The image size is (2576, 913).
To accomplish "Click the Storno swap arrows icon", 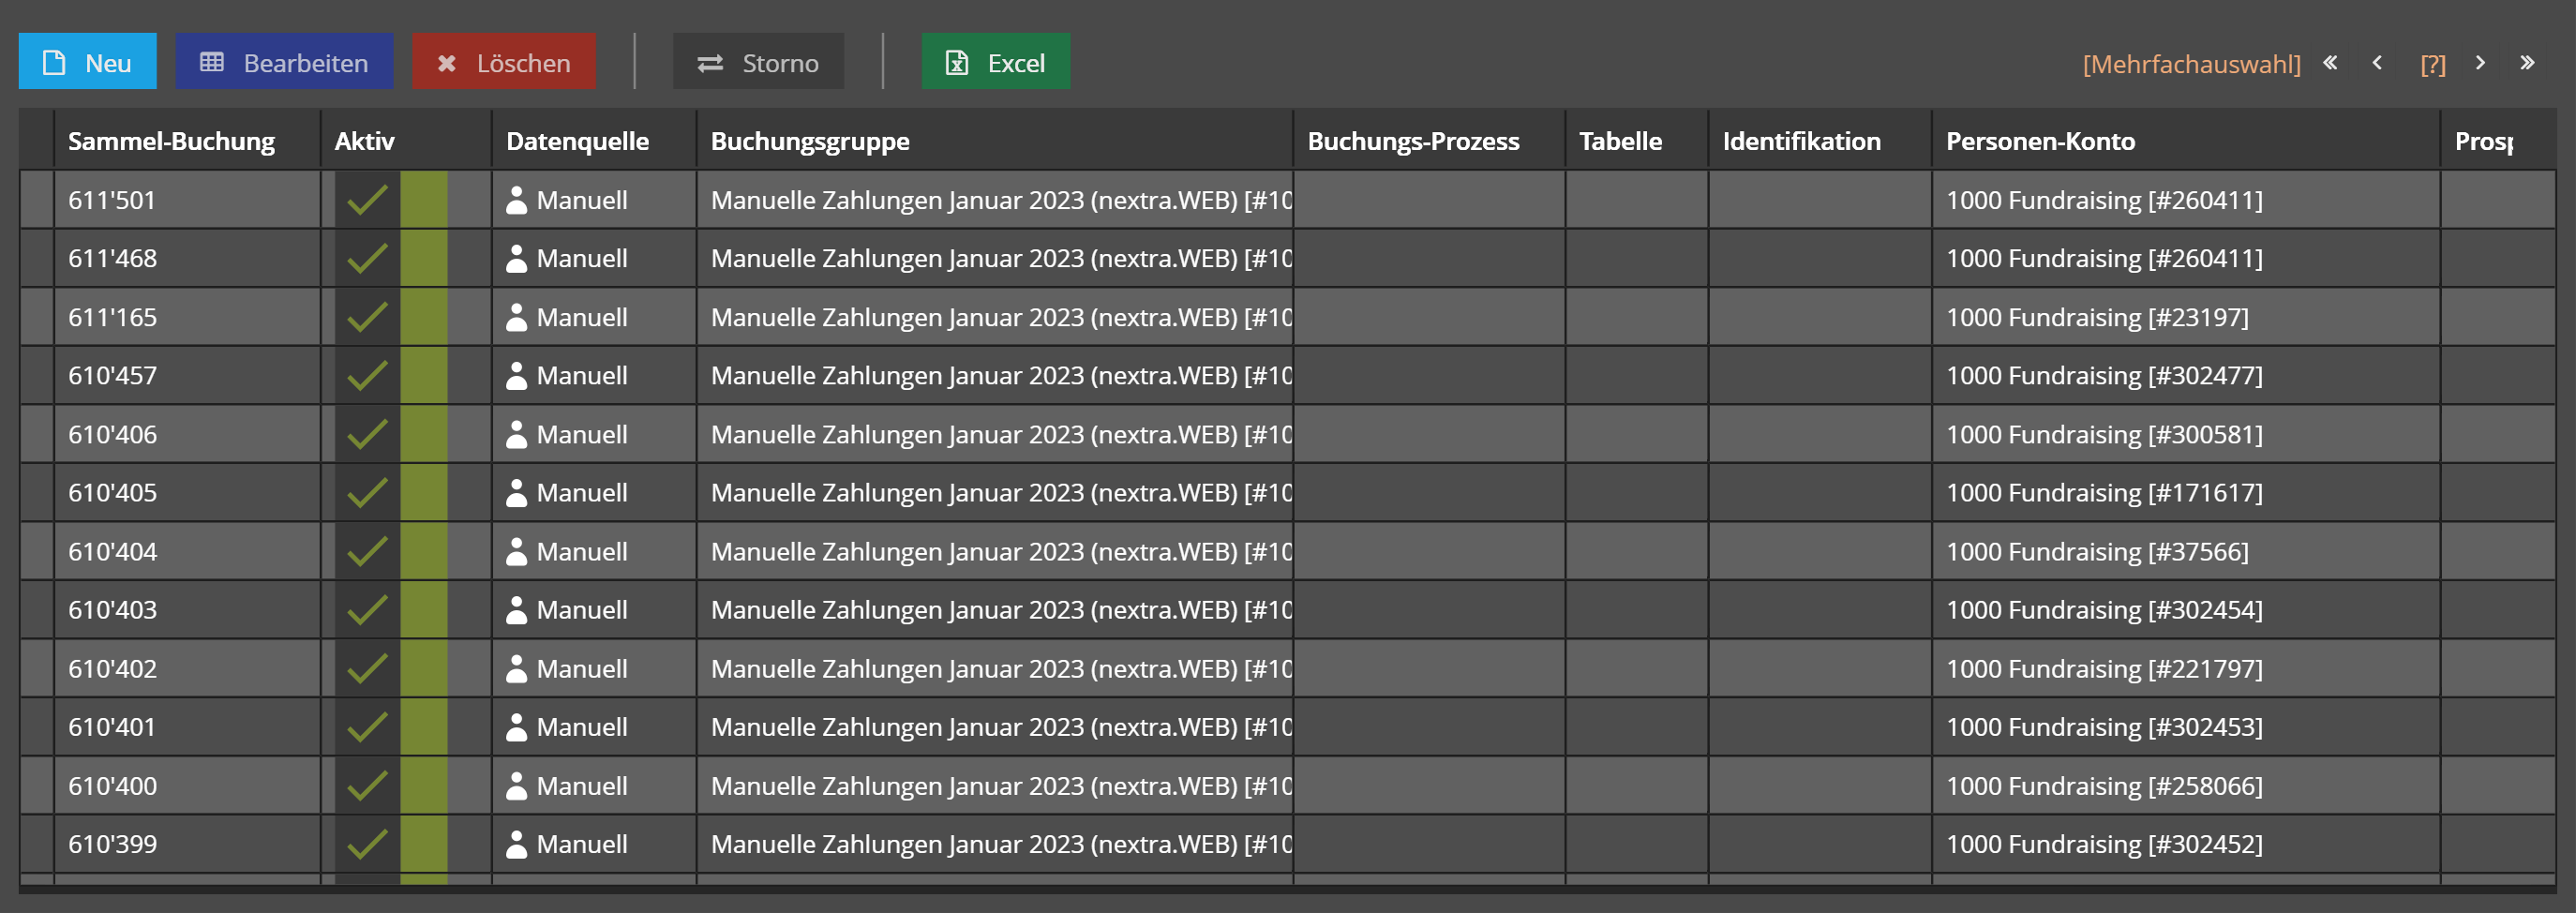I will click(x=710, y=63).
